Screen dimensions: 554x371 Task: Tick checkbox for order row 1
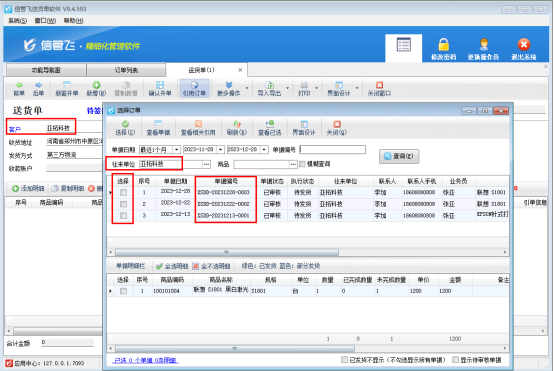click(x=123, y=193)
